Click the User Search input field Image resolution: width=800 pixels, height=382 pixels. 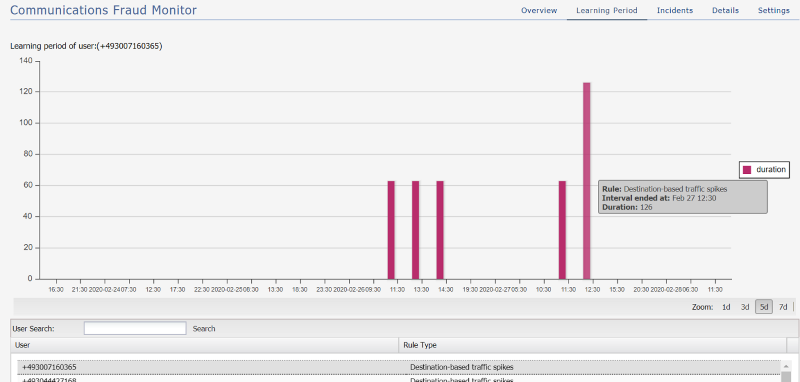(135, 328)
